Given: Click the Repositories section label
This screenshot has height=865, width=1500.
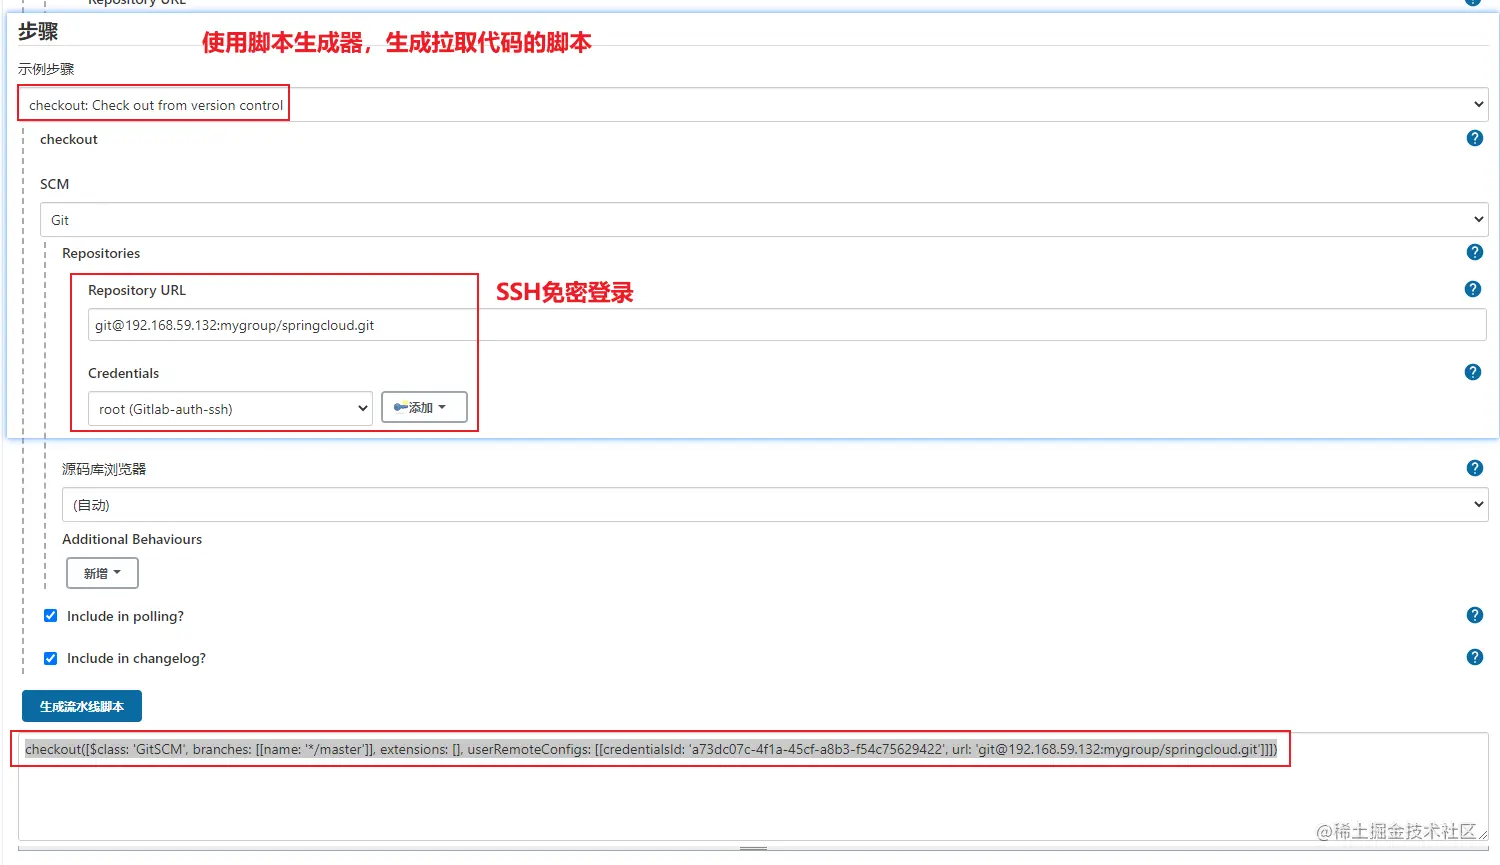Looking at the screenshot, I should [101, 253].
